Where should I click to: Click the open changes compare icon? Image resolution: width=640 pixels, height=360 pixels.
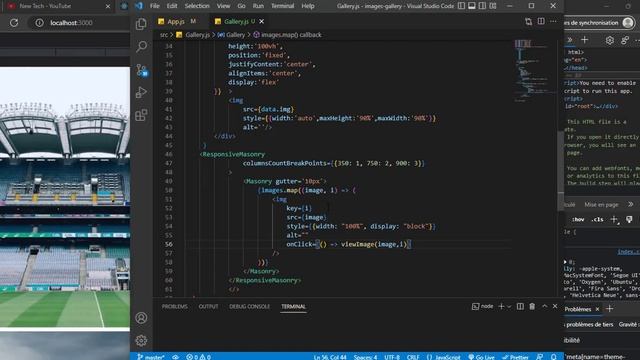click(x=529, y=21)
